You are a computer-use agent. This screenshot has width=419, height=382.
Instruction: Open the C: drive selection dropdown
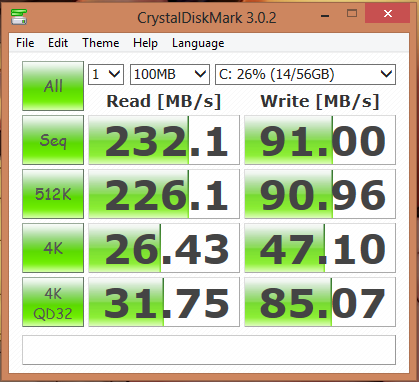pyautogui.click(x=305, y=74)
